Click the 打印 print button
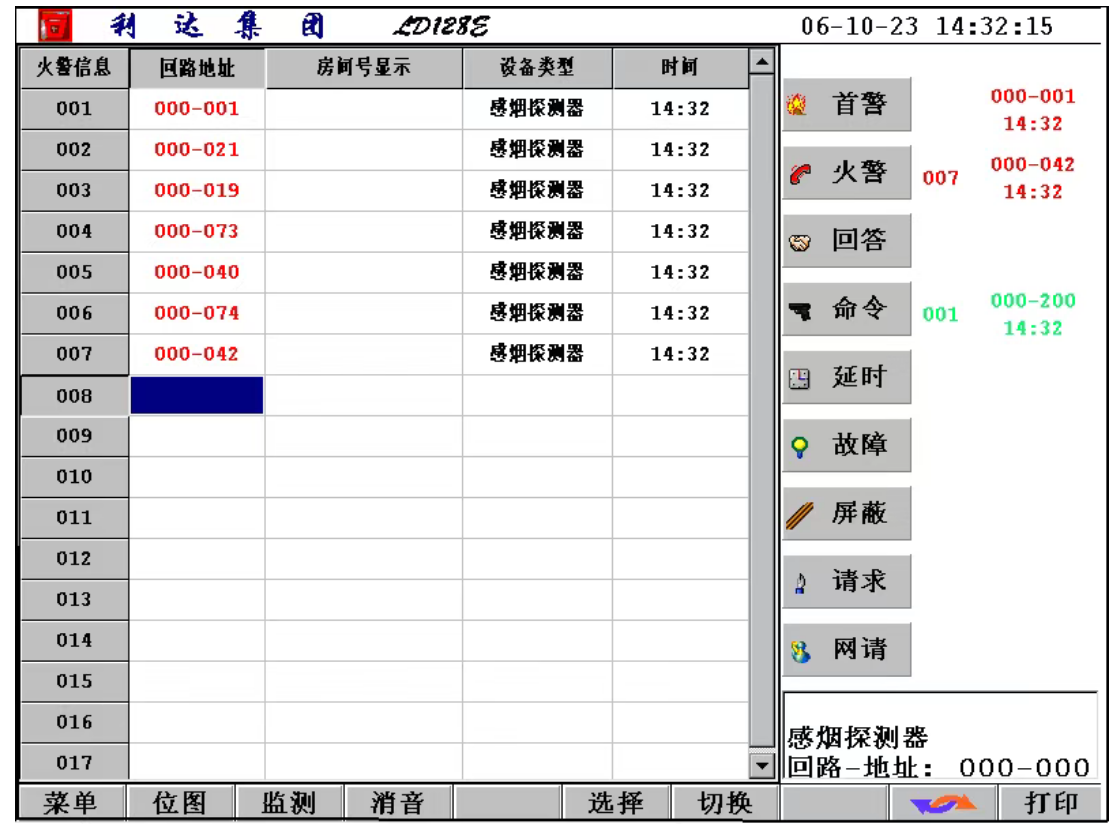Image resolution: width=1120 pixels, height=834 pixels. click(x=1052, y=804)
